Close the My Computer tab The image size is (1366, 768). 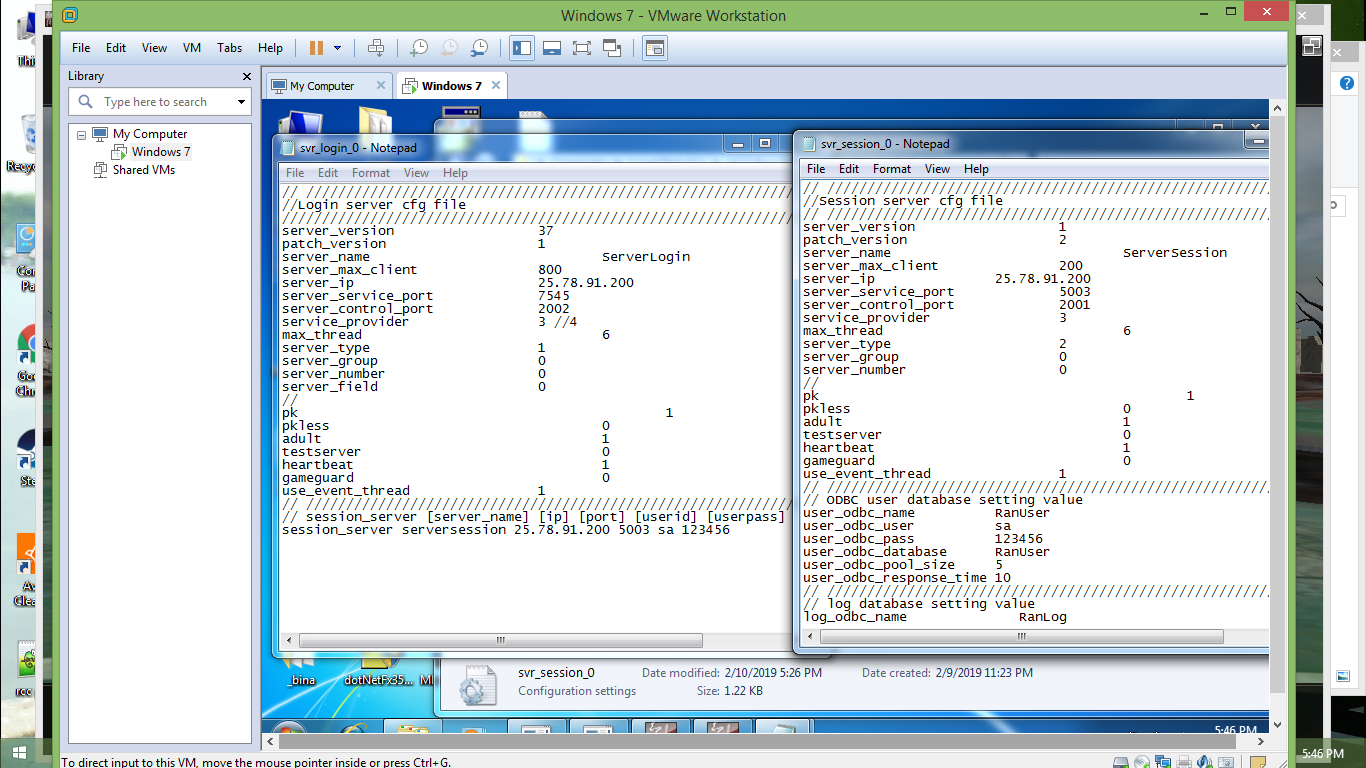[380, 85]
